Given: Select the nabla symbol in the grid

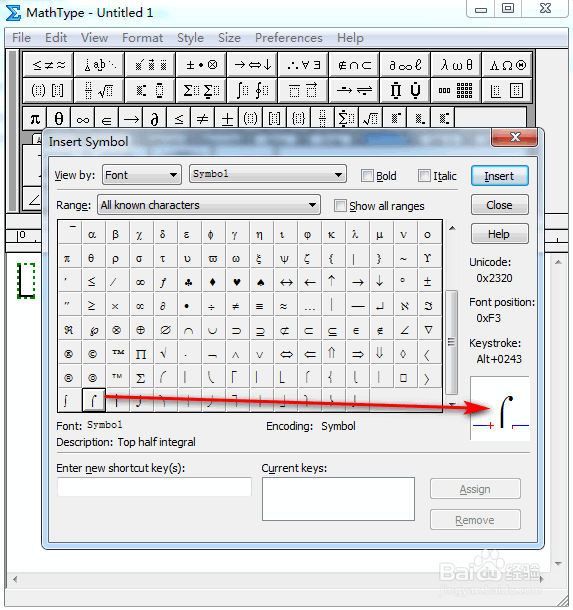Looking at the screenshot, I should pos(428,330).
